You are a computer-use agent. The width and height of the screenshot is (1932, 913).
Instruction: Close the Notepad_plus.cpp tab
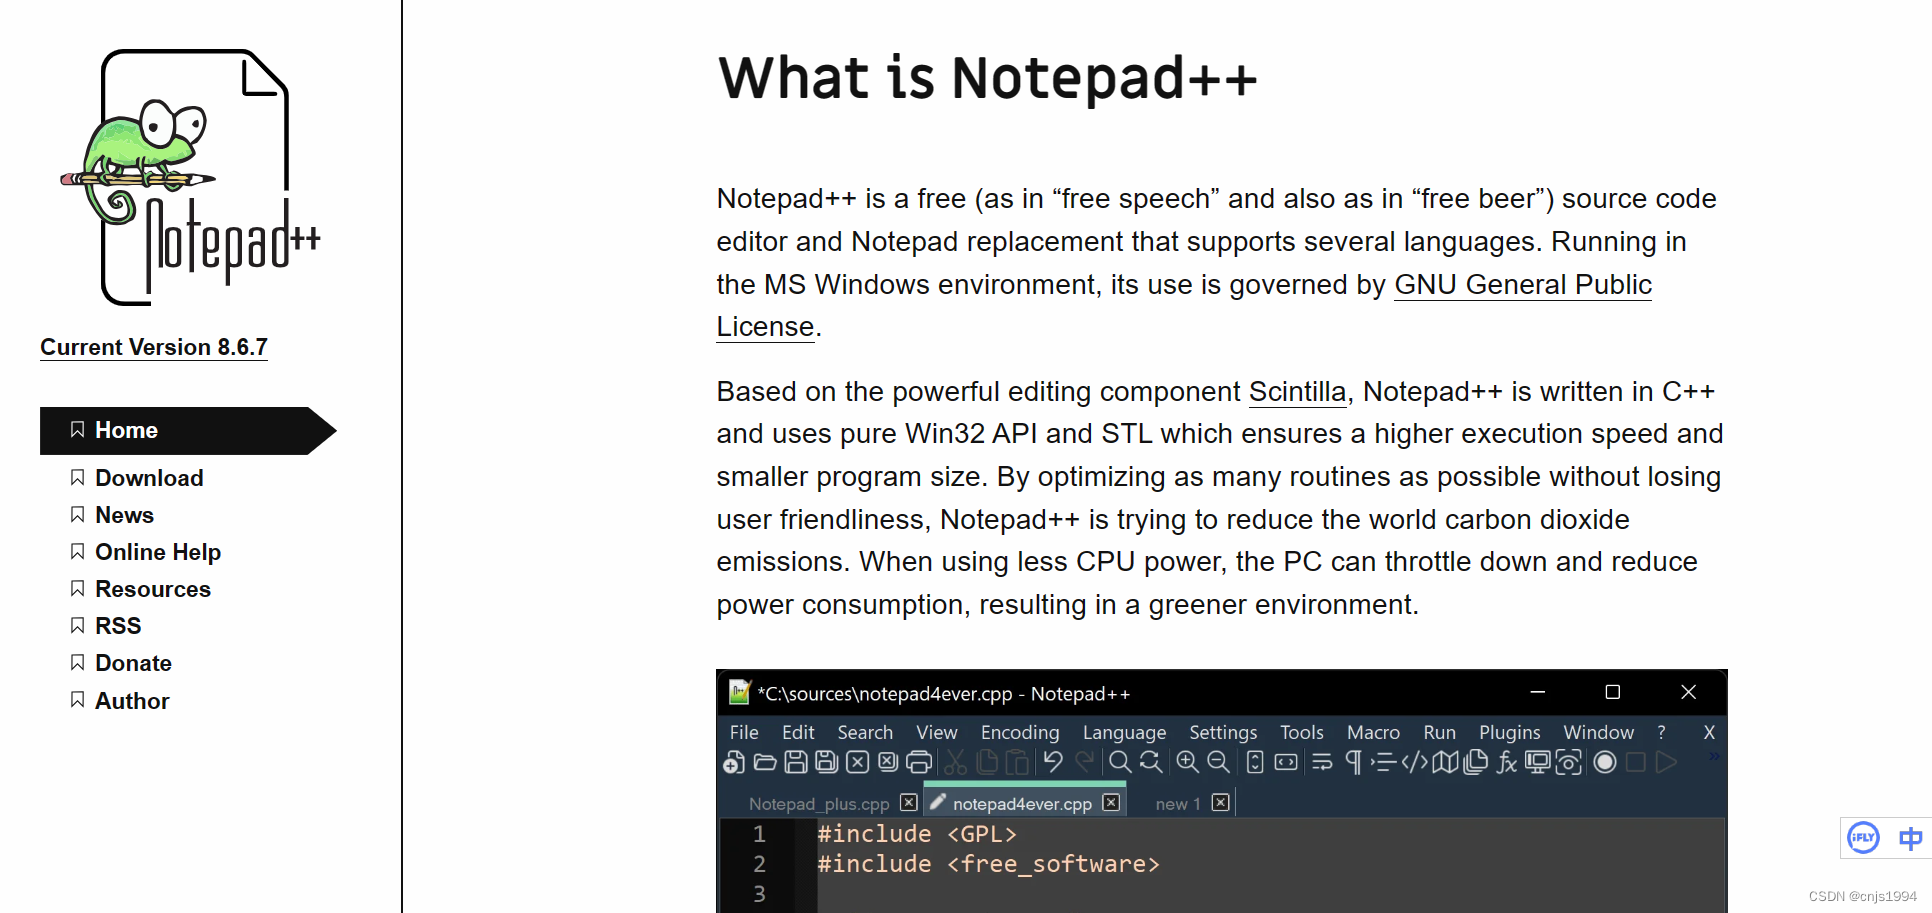tap(908, 802)
